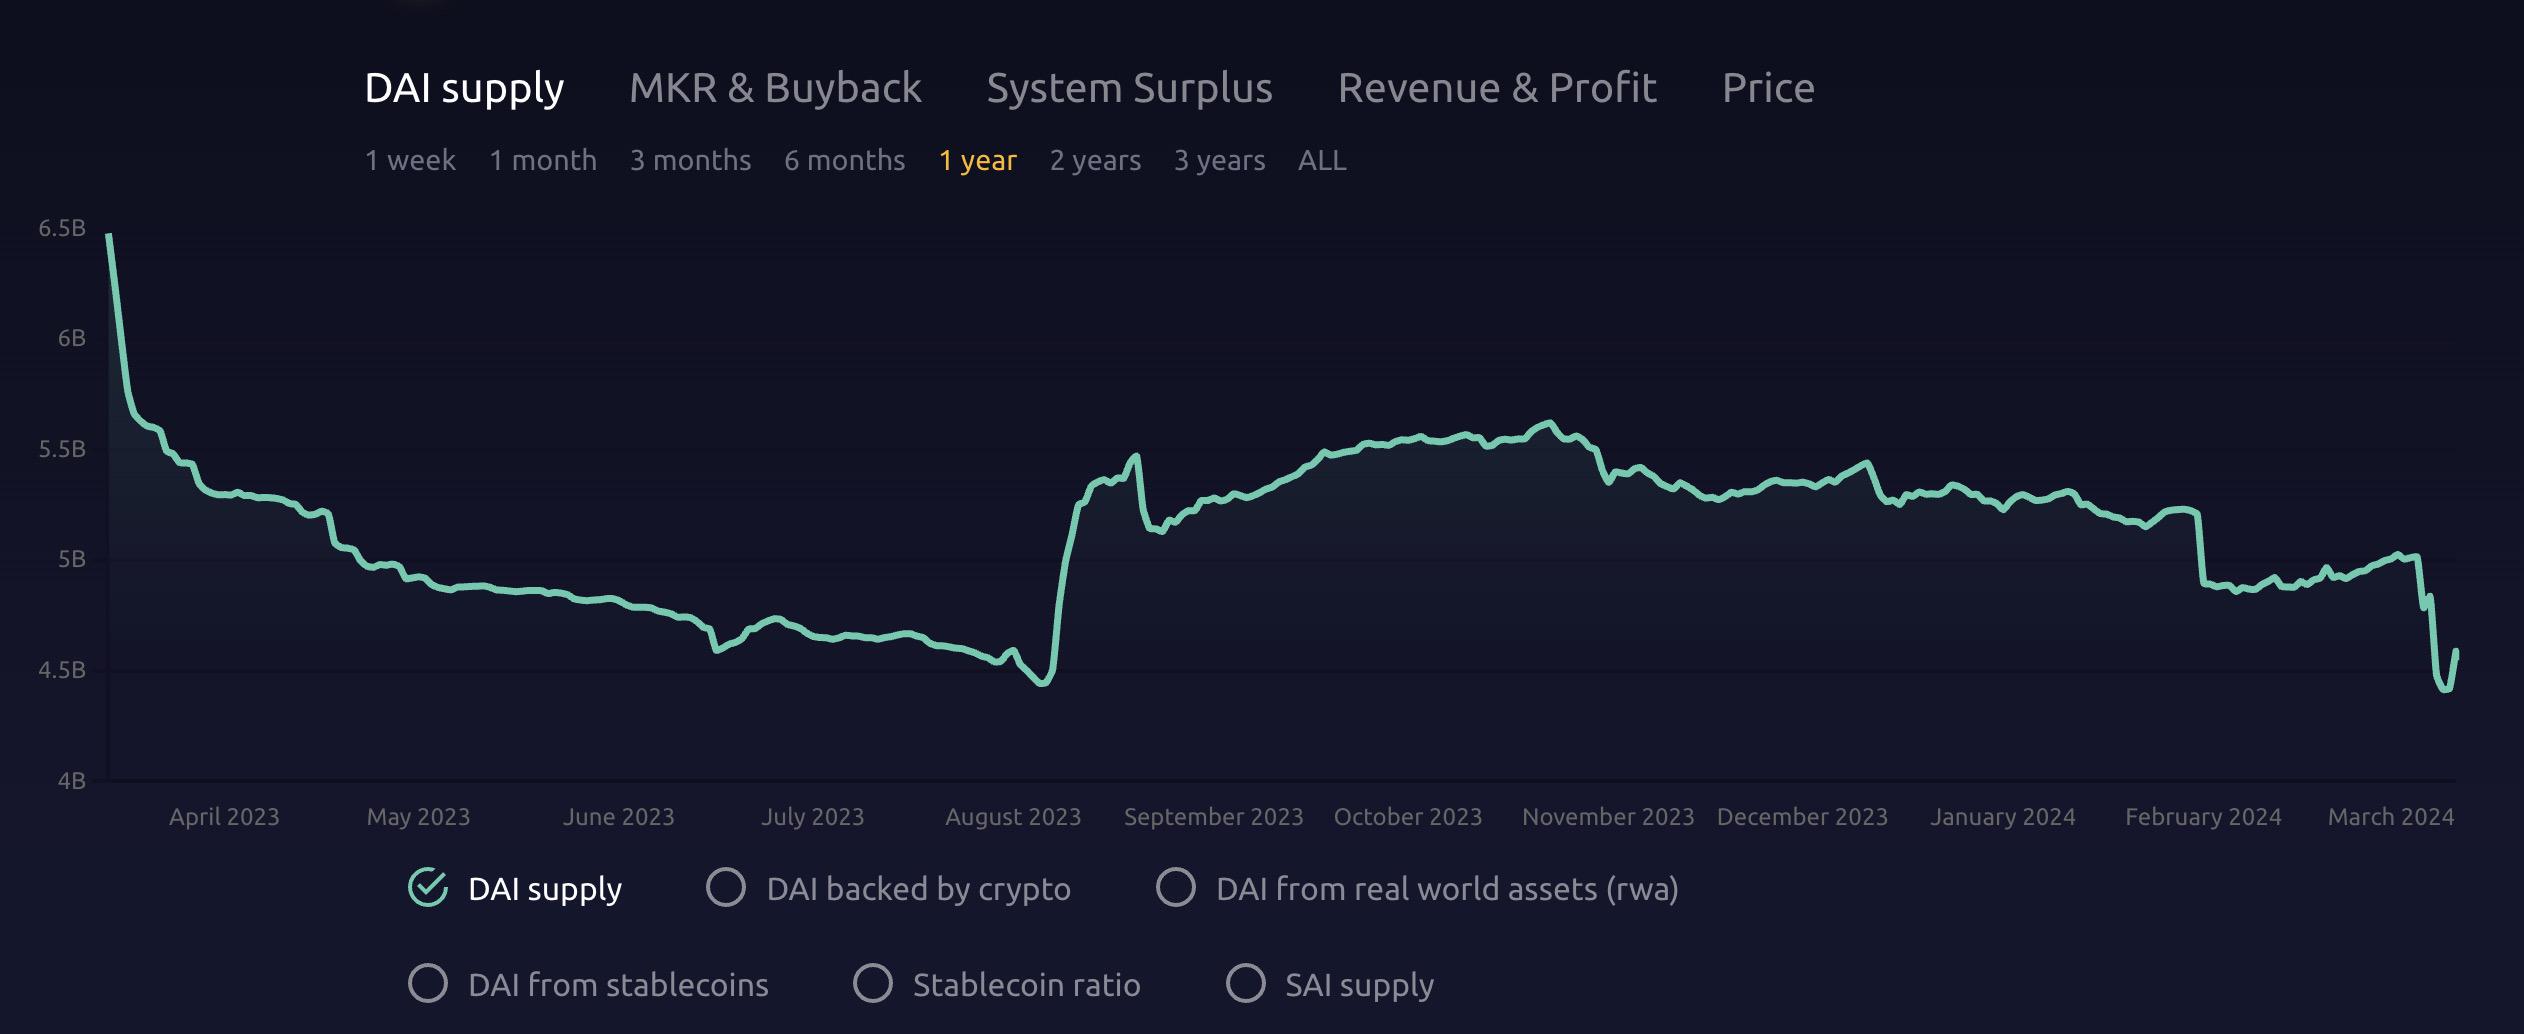Image resolution: width=2524 pixels, height=1034 pixels.
Task: Set time range to 1 week
Action: click(x=410, y=160)
